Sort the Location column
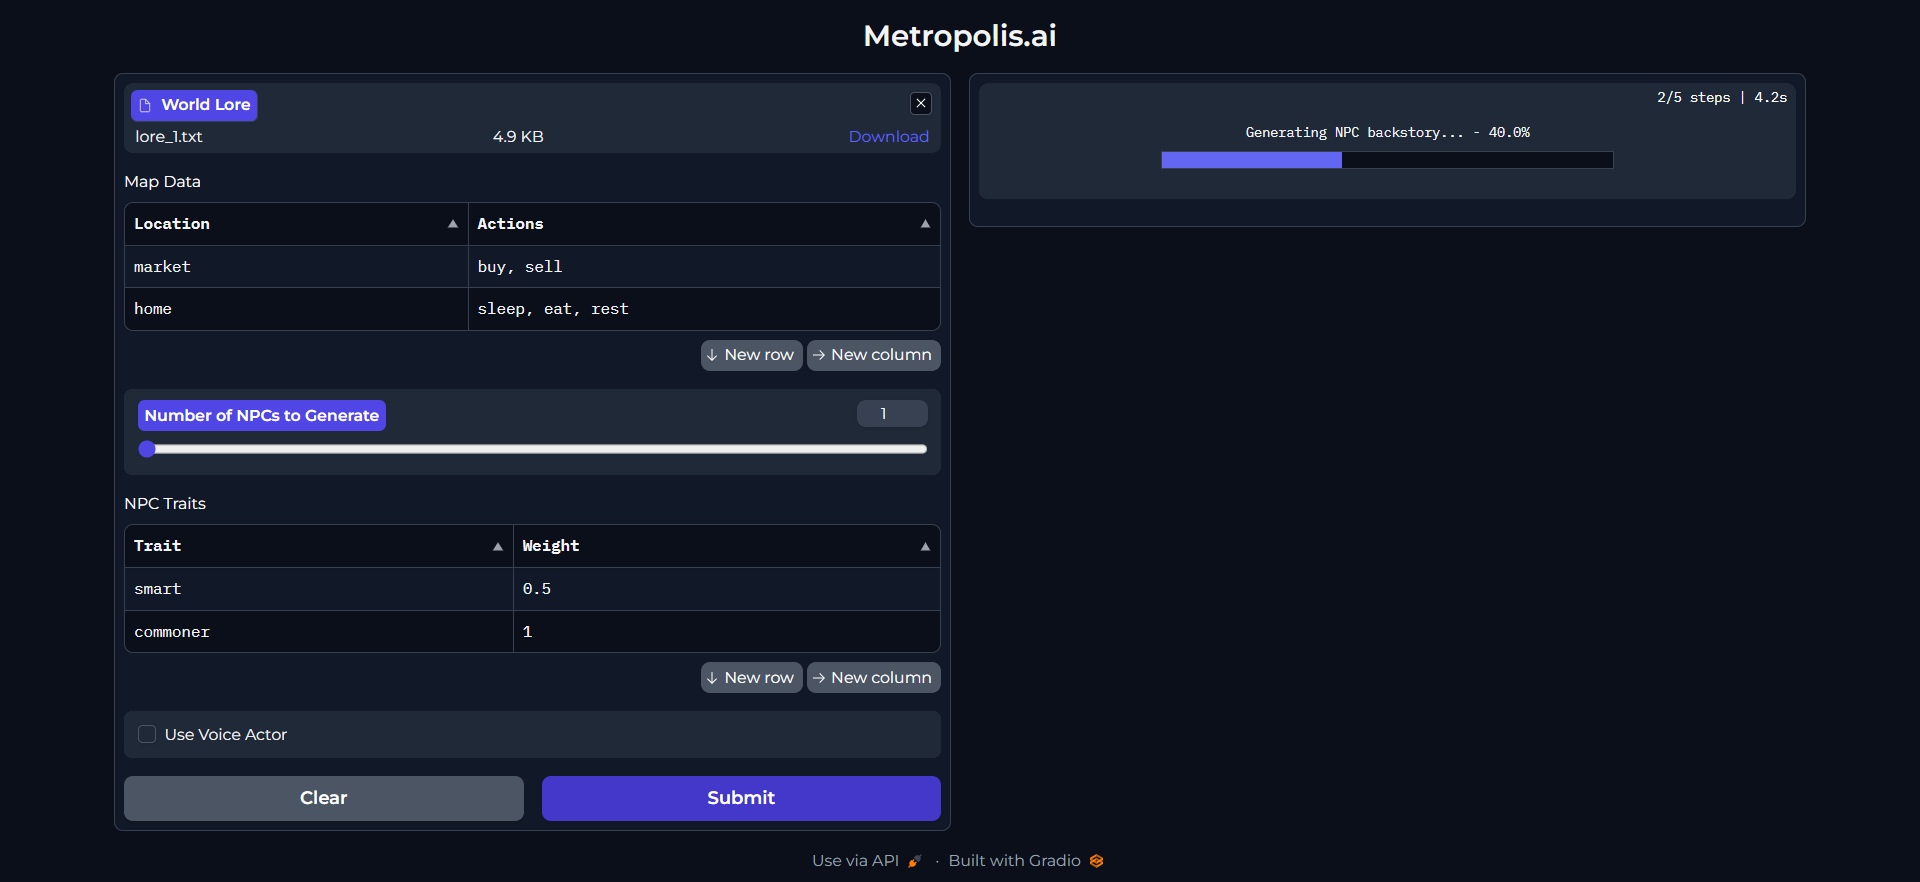The image size is (1920, 882). [453, 224]
